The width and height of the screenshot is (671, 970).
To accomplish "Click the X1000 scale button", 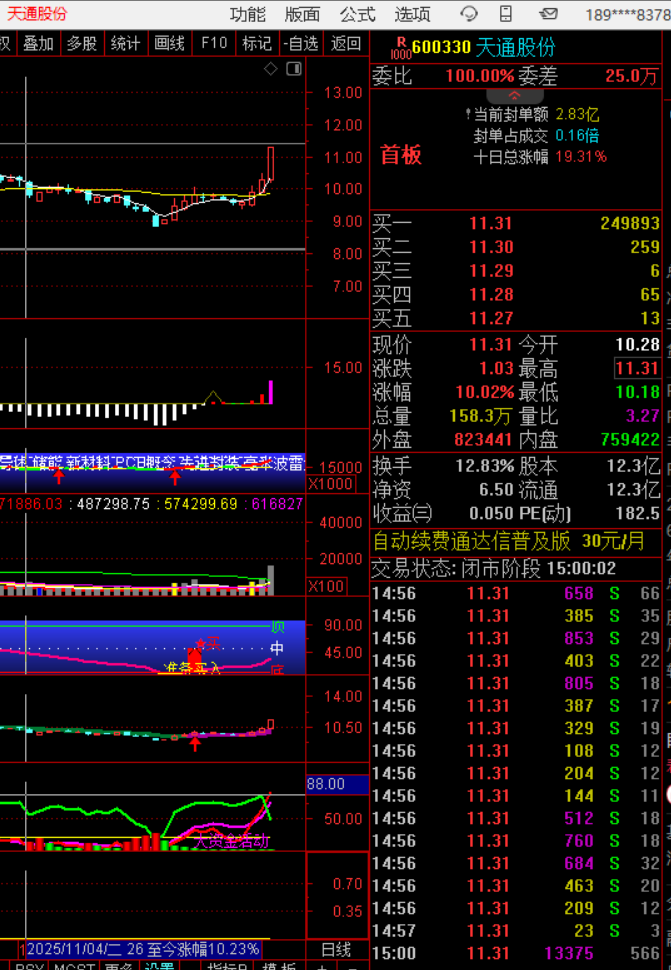I will (x=330, y=484).
